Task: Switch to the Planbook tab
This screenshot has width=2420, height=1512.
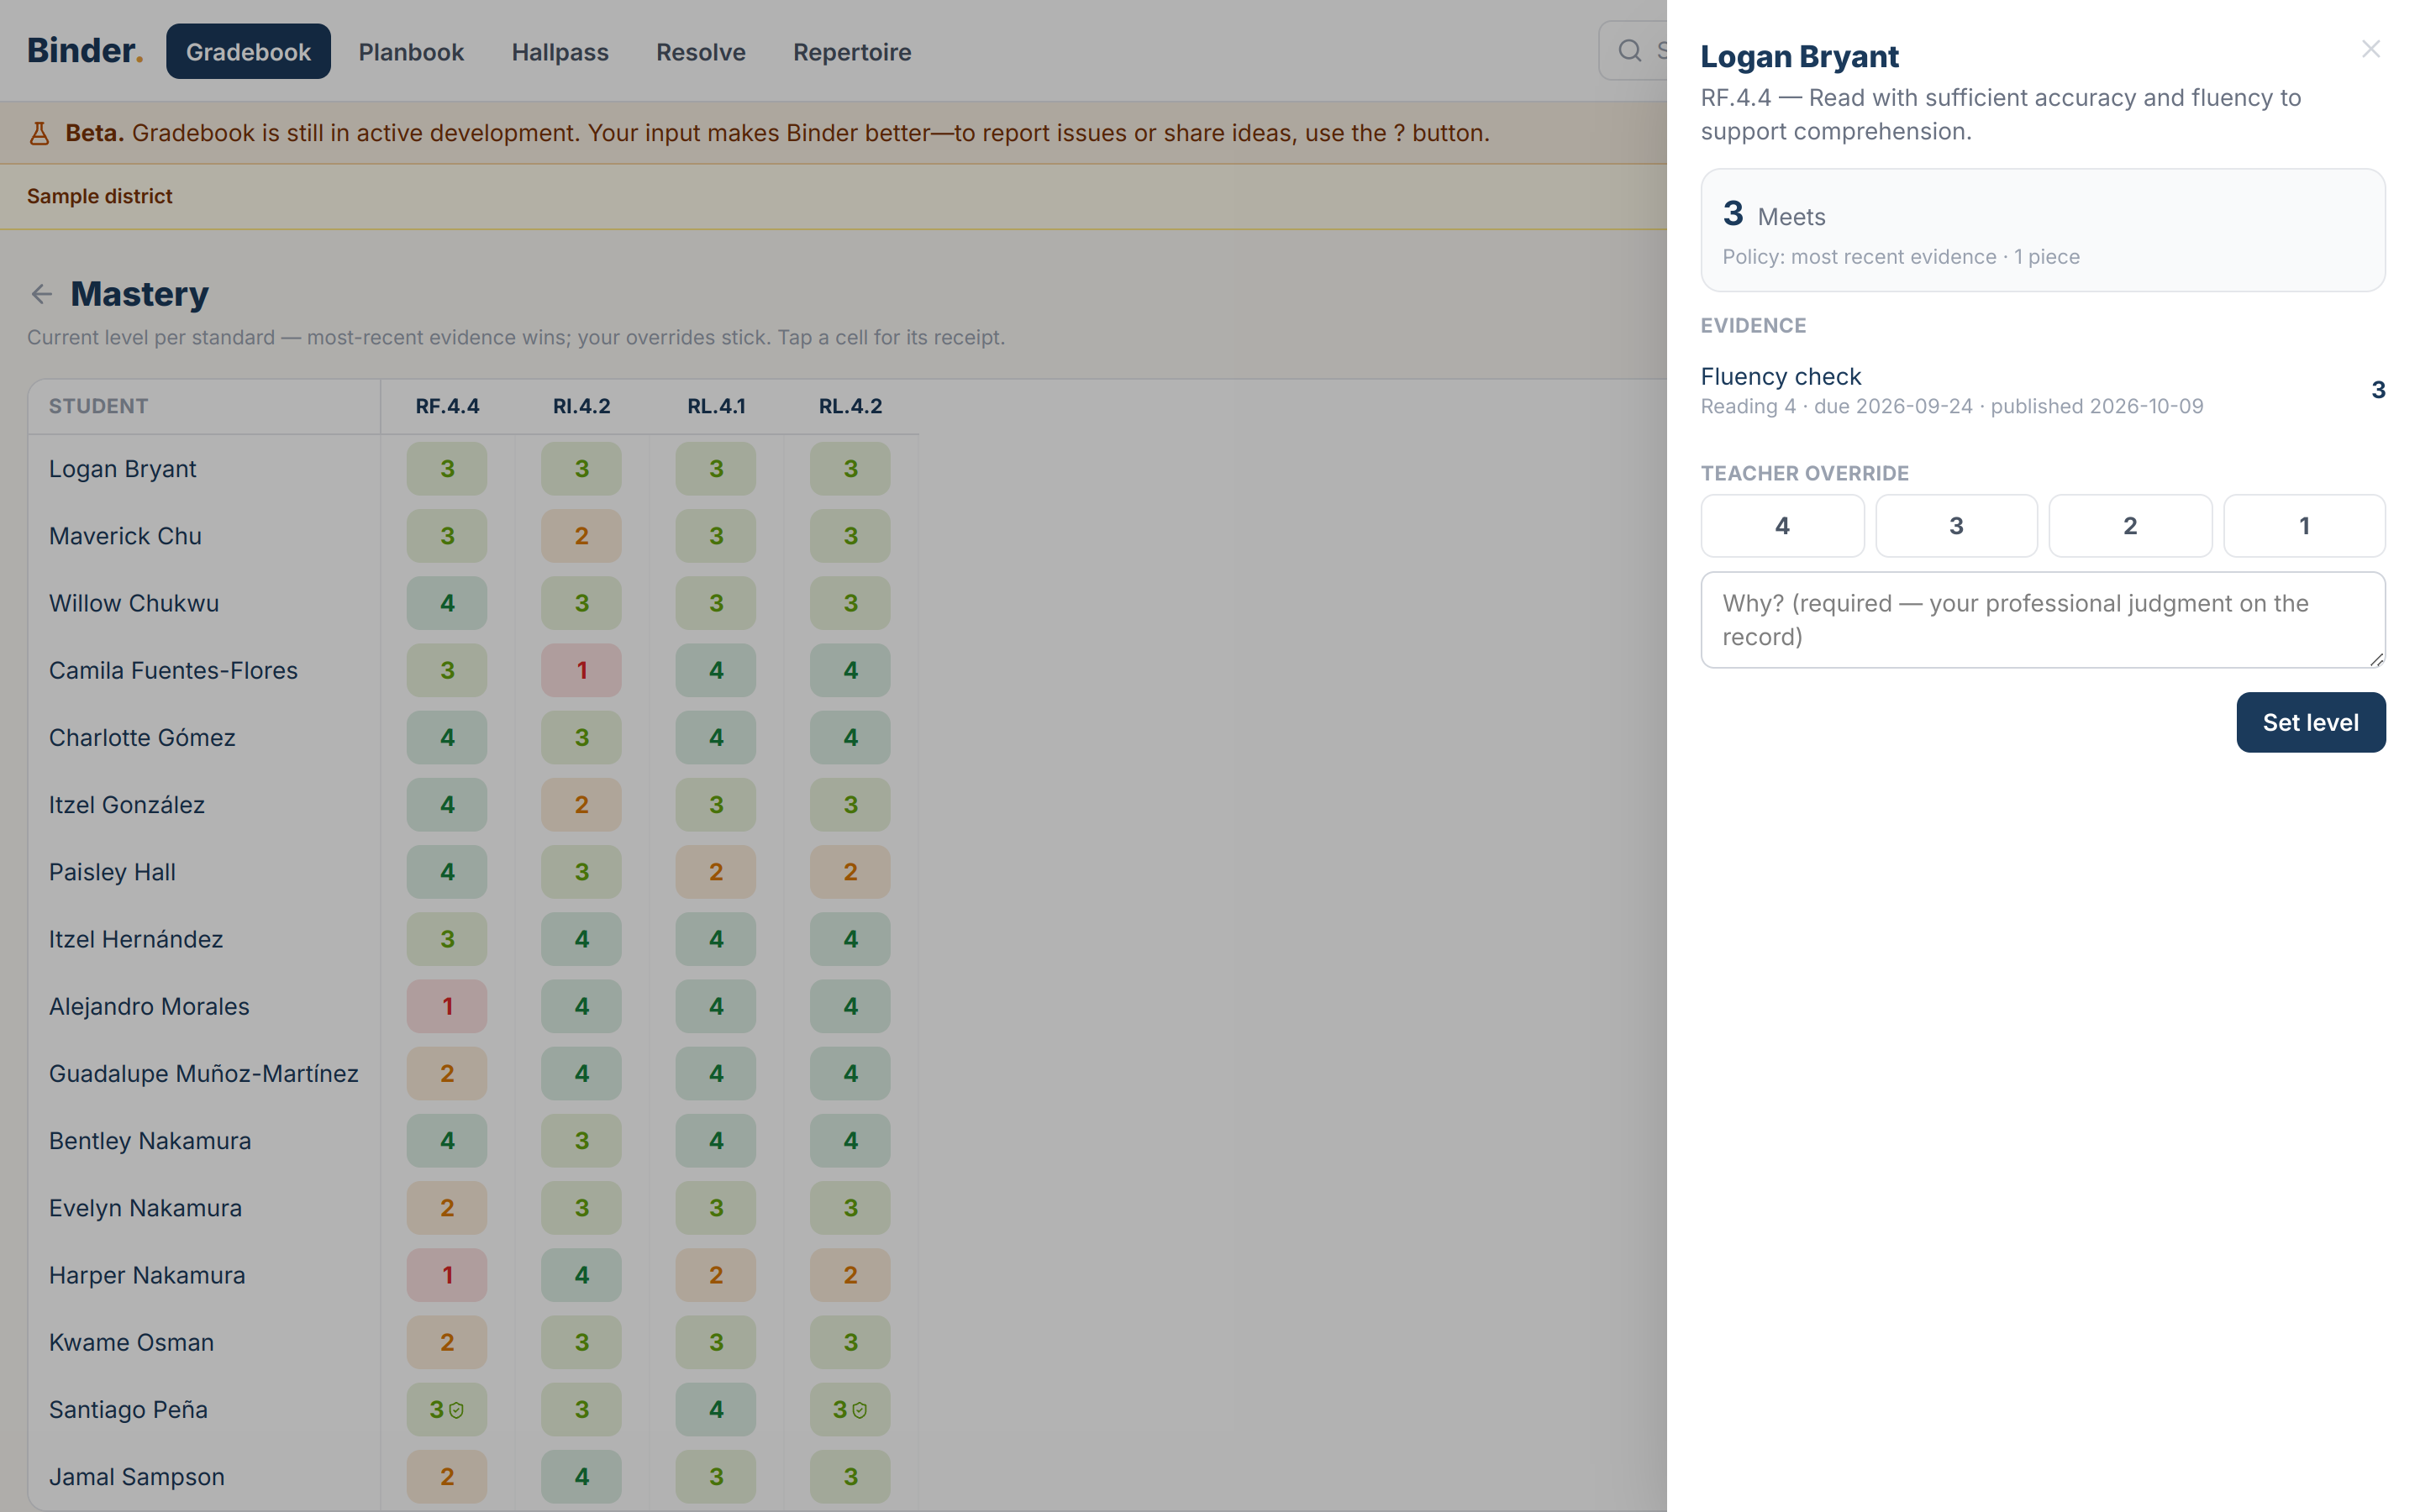Action: tap(411, 51)
